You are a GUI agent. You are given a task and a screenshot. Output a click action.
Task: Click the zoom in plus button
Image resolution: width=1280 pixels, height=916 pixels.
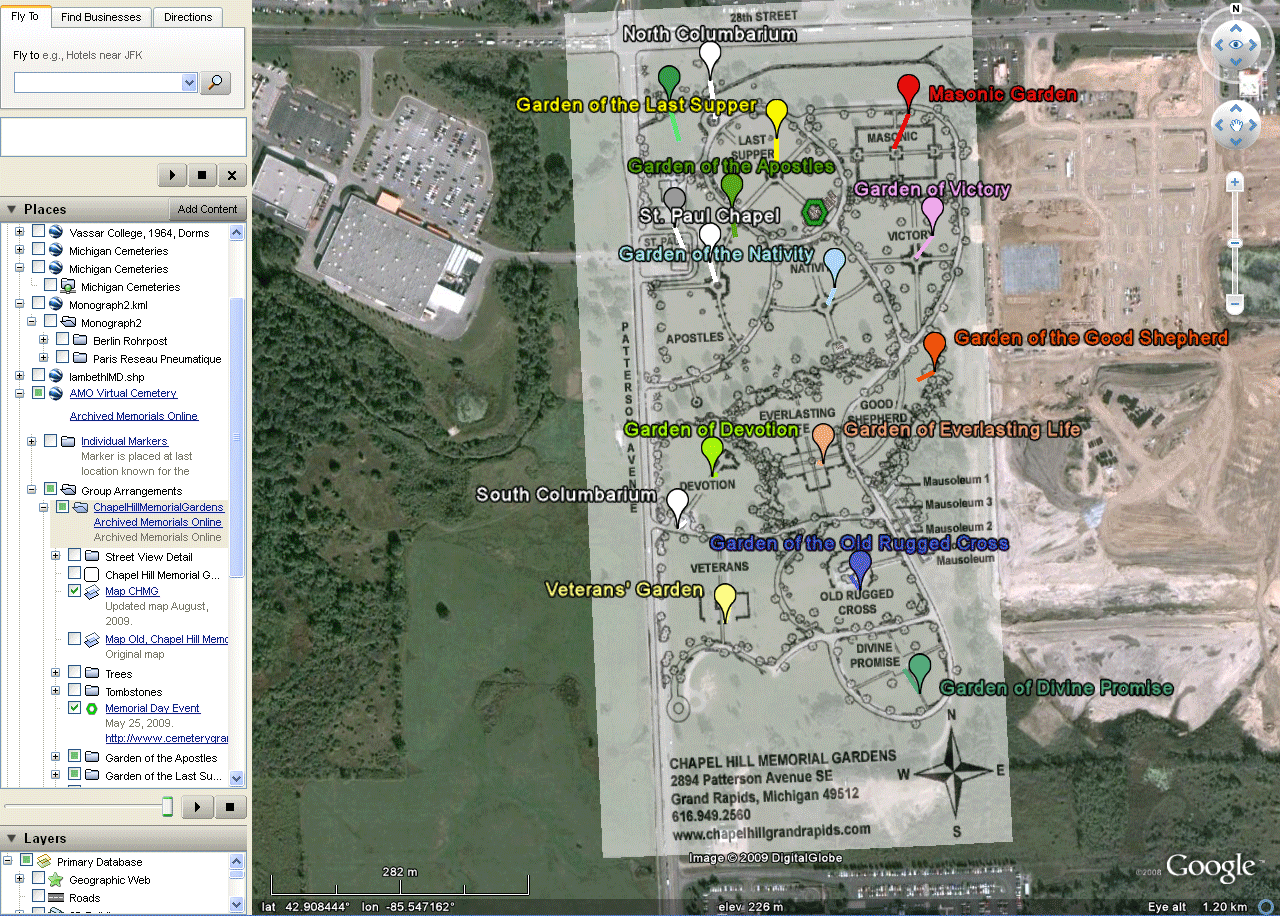pyautogui.click(x=1235, y=182)
